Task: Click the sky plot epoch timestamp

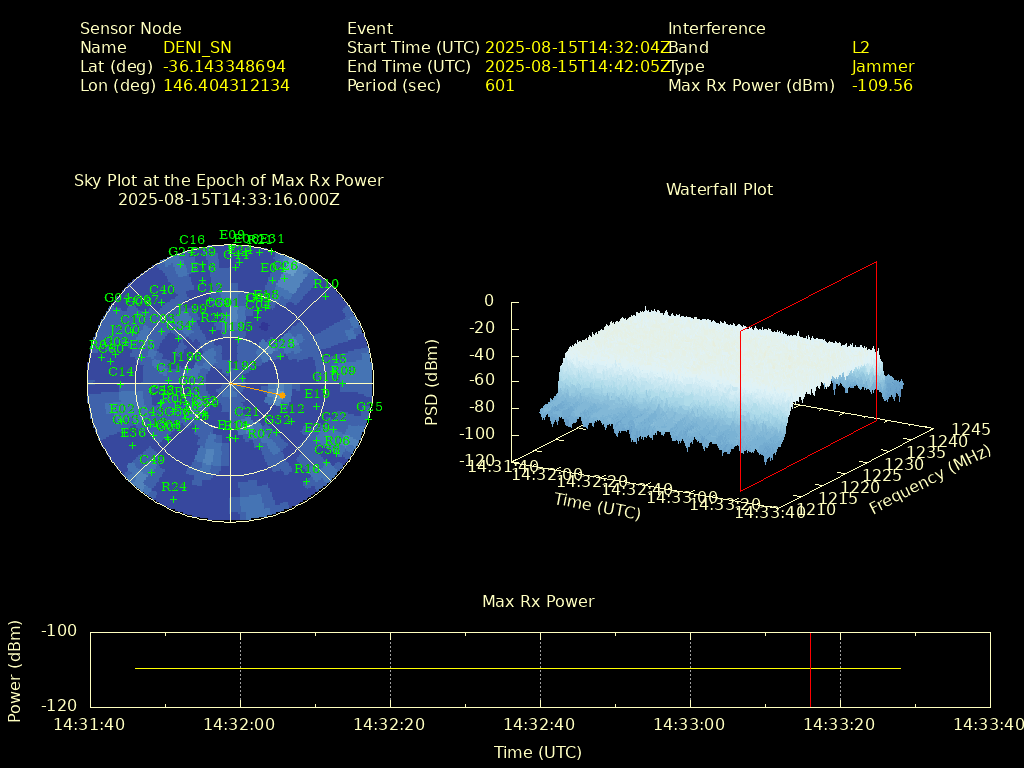Action: 228,199
